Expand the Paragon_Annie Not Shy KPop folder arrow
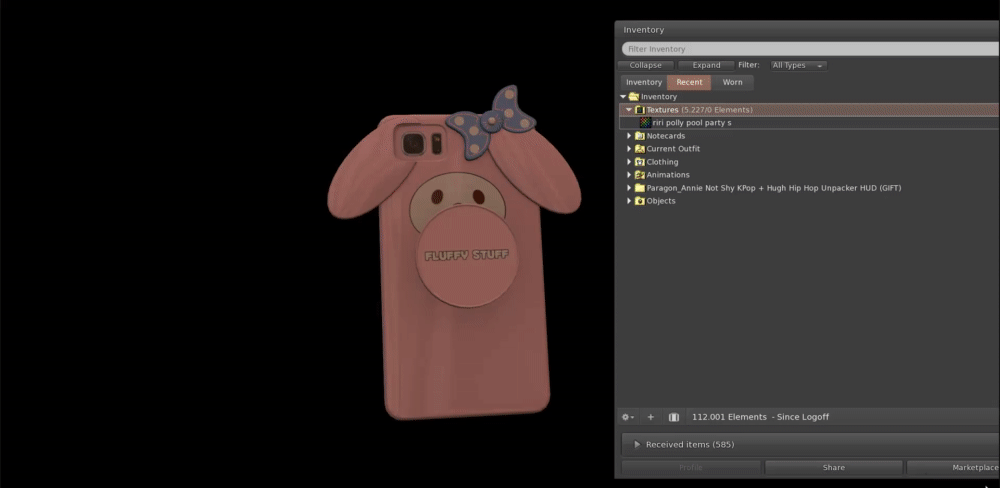Screen dimensions: 1000x488 coord(629,188)
